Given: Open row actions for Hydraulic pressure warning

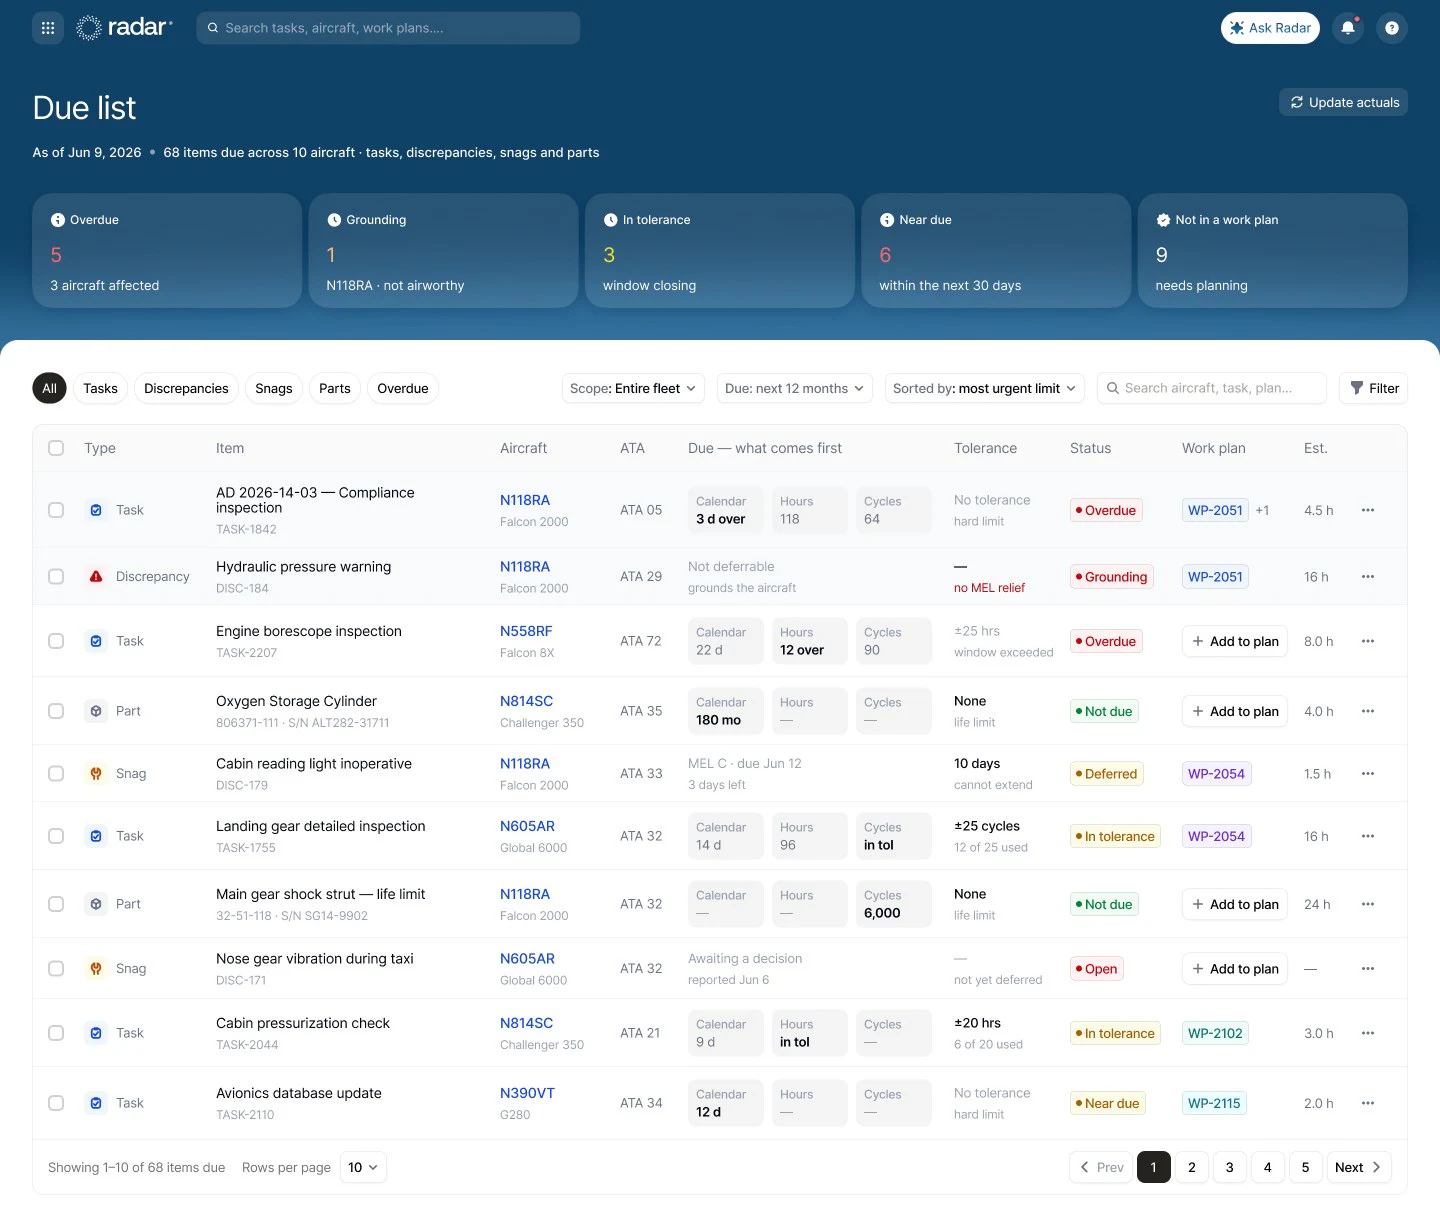Looking at the screenshot, I should 1368,577.
